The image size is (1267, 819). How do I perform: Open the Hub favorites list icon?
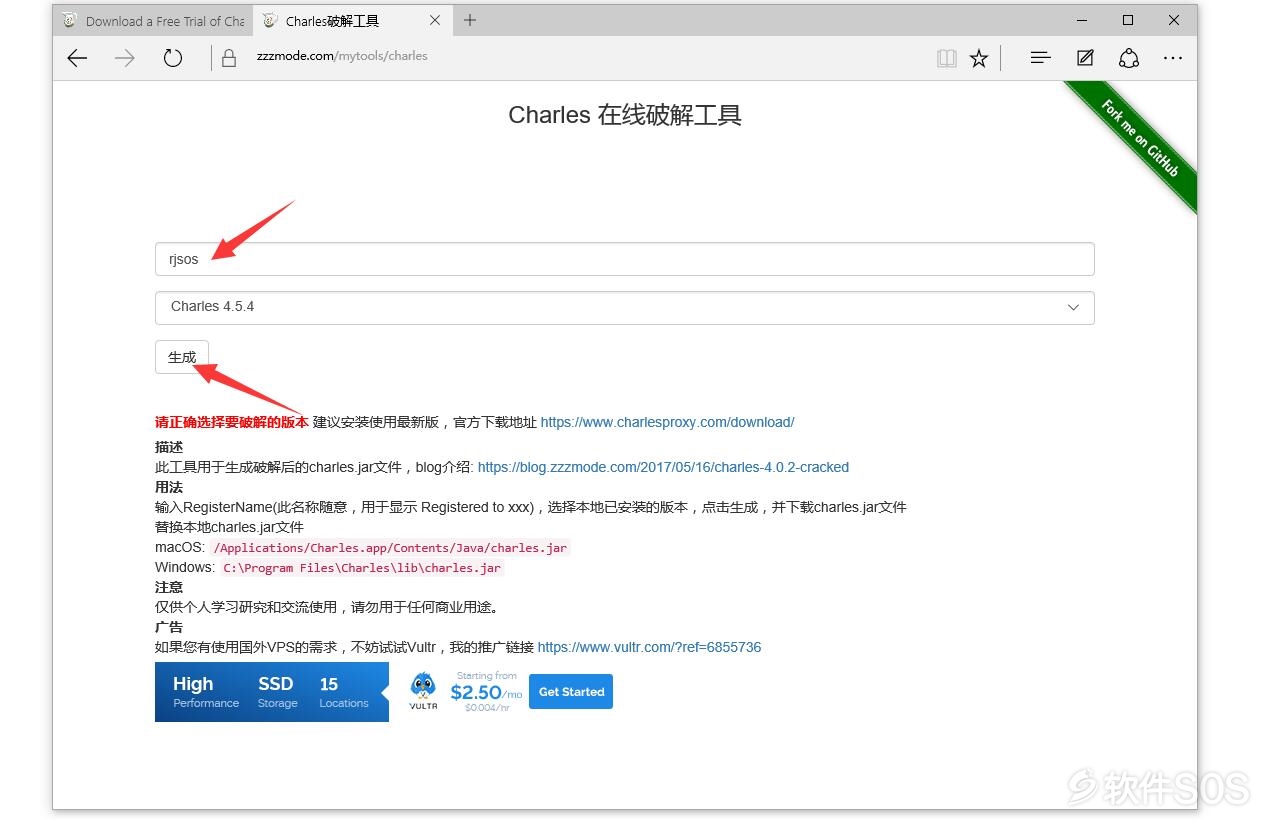click(1040, 58)
